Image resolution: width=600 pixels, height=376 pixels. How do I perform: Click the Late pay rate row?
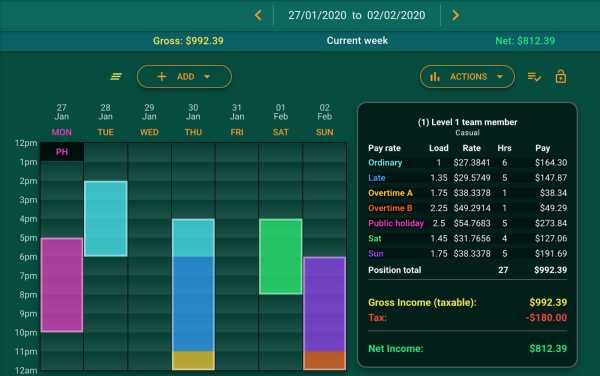click(x=467, y=178)
